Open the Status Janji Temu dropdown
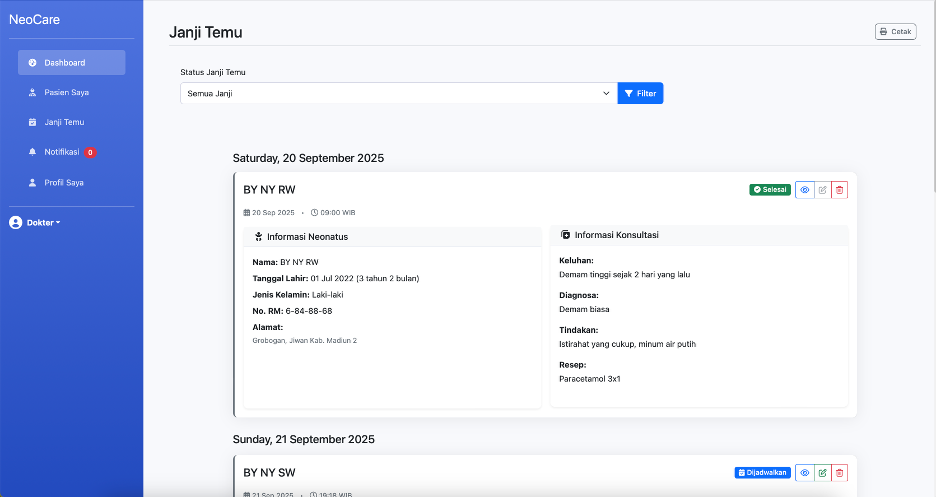This screenshot has width=936, height=498. 398,93
